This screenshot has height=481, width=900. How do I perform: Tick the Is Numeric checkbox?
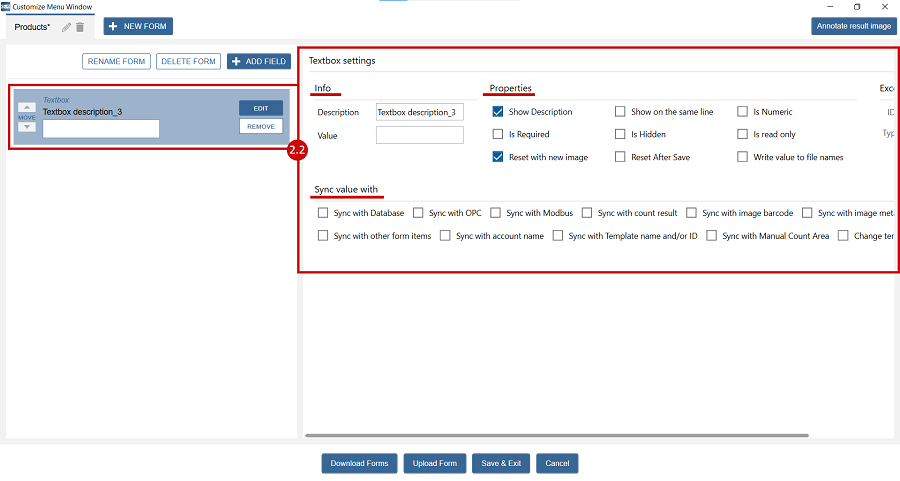(743, 112)
